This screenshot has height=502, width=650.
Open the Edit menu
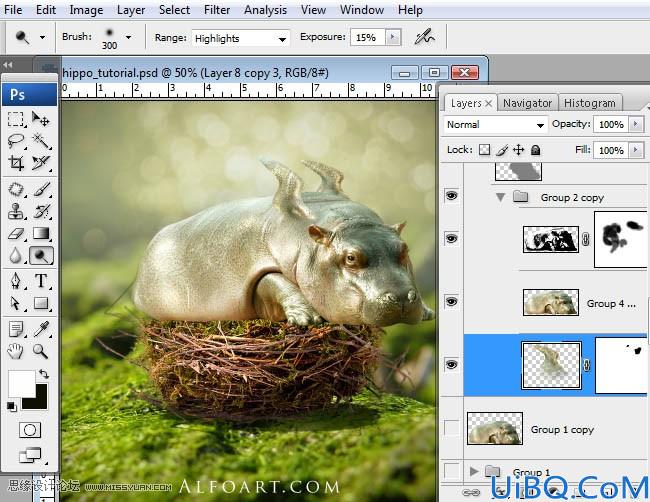pyautogui.click(x=46, y=10)
